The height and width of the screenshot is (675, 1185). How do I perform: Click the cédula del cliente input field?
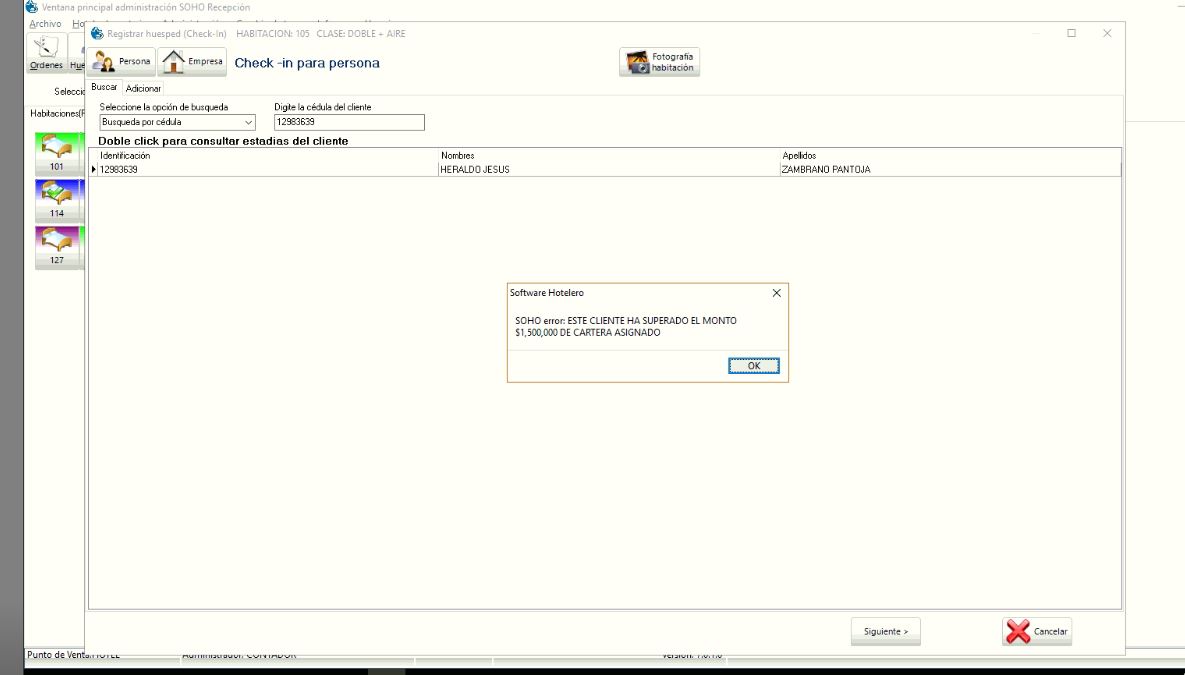[x=348, y=122]
